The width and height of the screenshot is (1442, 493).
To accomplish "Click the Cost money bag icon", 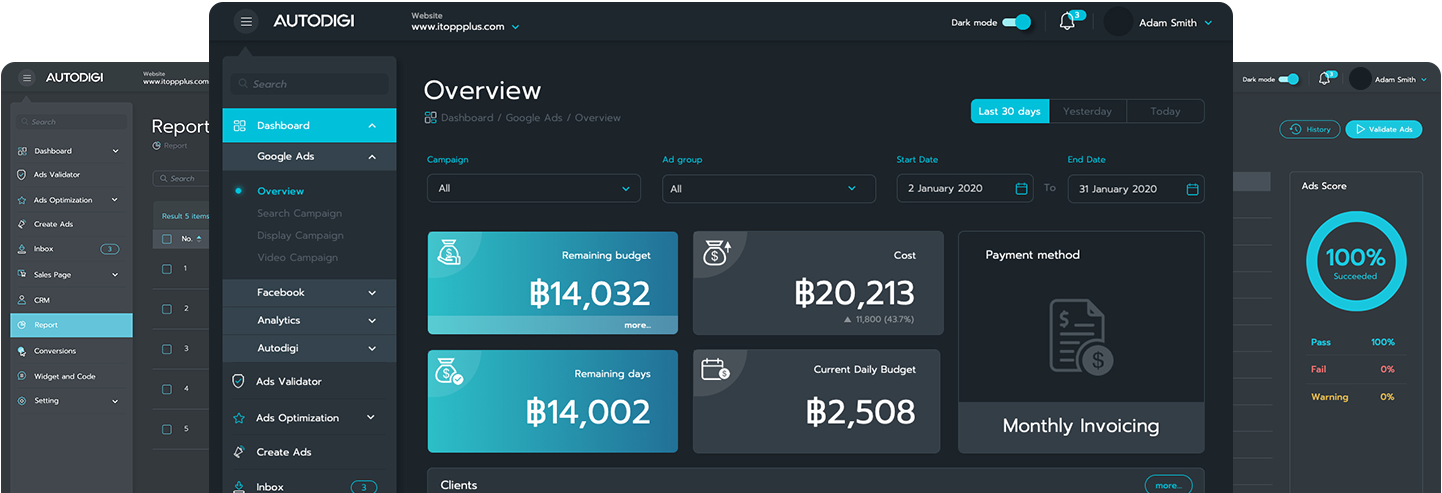I will pyautogui.click(x=717, y=253).
